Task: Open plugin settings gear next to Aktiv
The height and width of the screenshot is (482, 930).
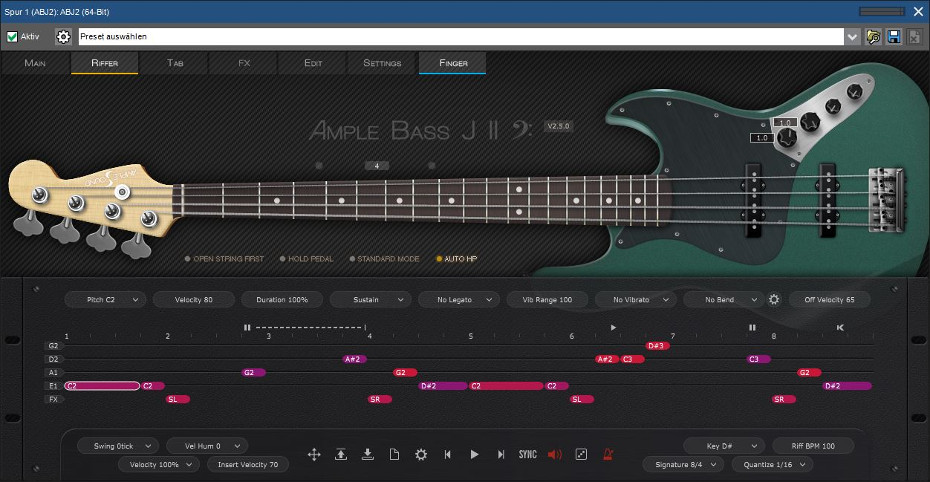Action: coord(63,37)
